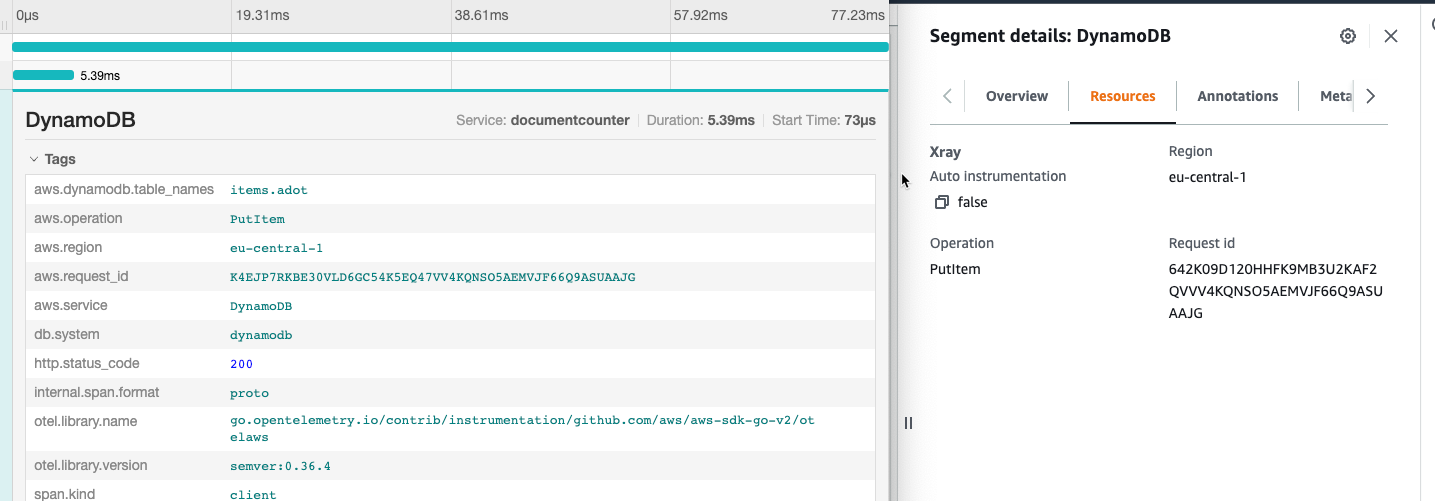Click the panel divider drag handle
The image size is (1435, 501).
(x=909, y=423)
